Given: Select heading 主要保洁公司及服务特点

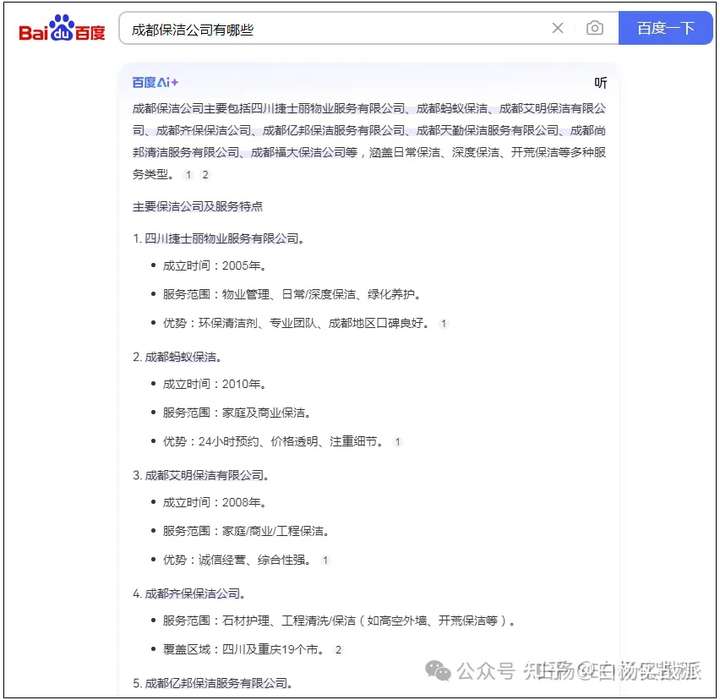Looking at the screenshot, I should click(x=197, y=207).
